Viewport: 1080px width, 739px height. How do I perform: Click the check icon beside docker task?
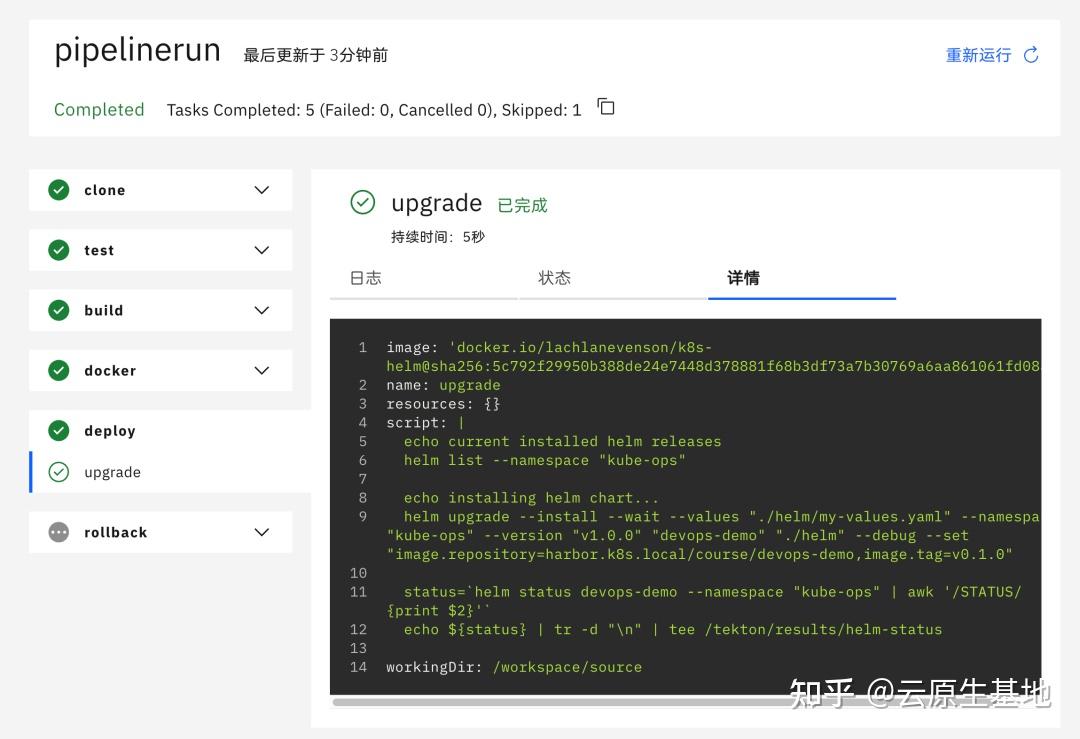pos(59,370)
